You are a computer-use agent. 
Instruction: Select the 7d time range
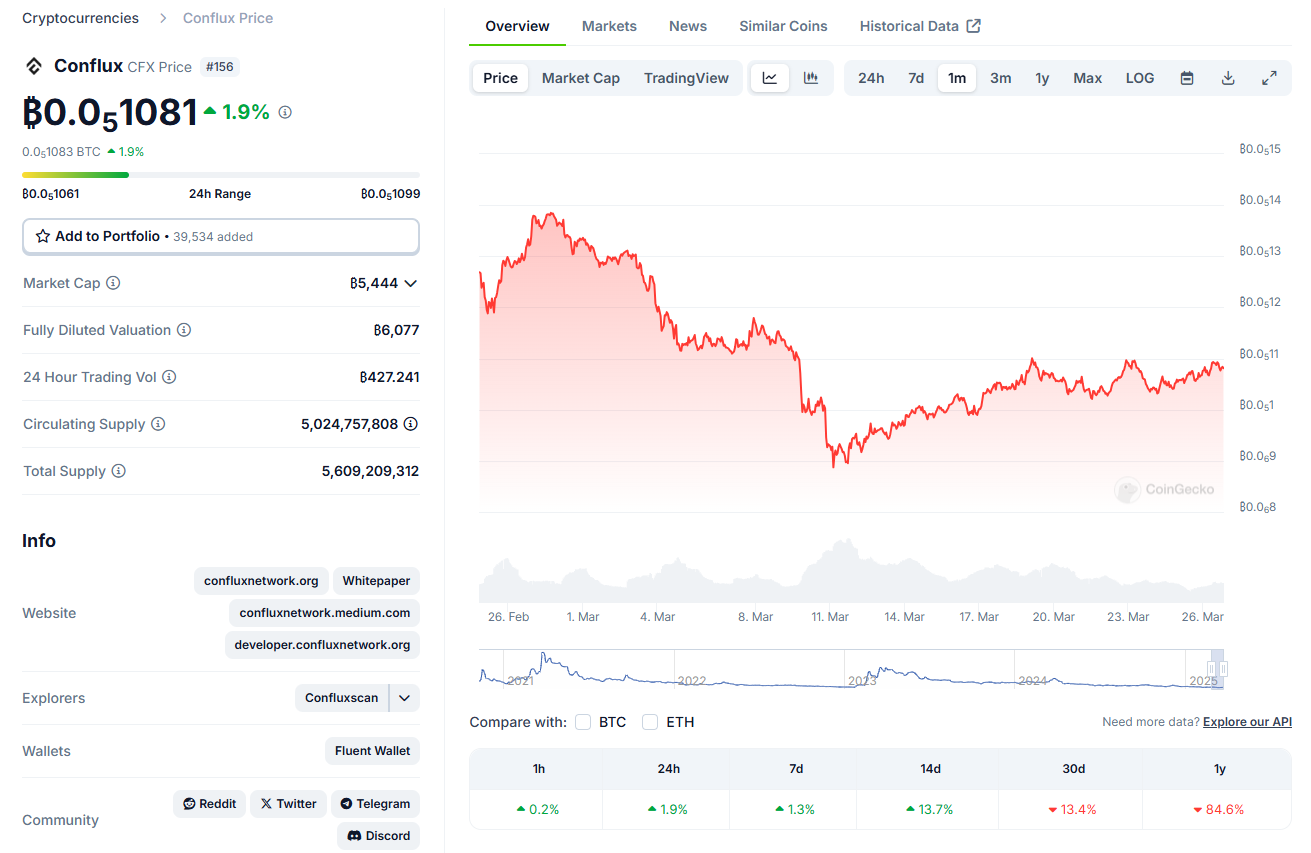tap(916, 78)
